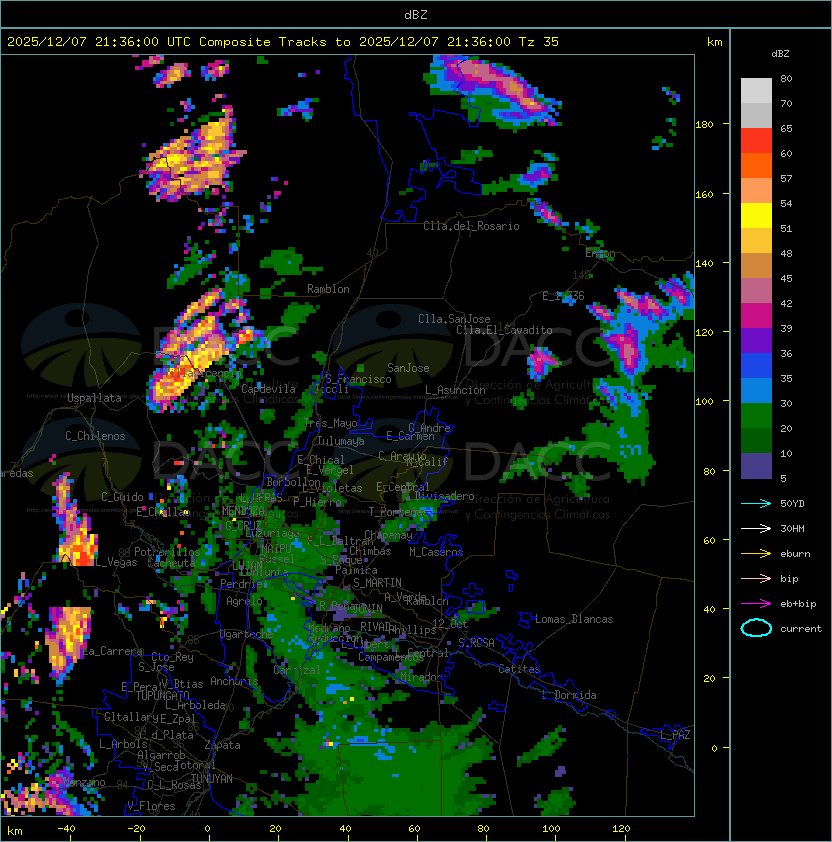Click the cyan 50YD arrow legend icon
This screenshot has width=832, height=842.
756,503
